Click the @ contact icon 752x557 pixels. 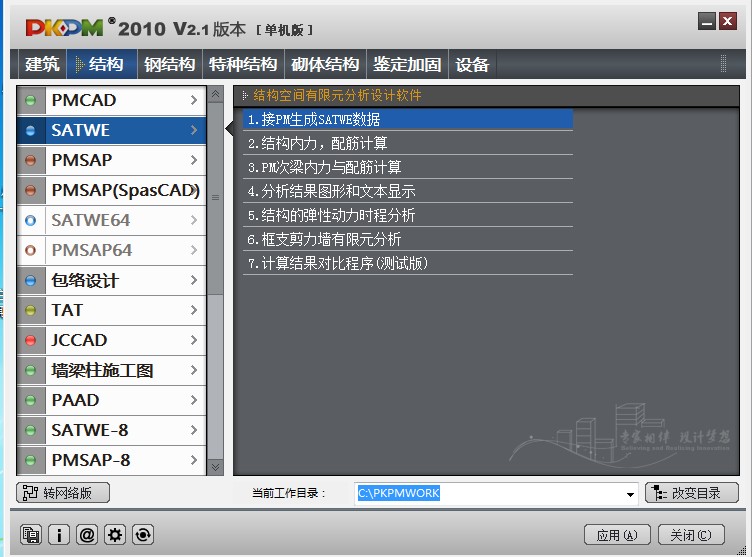tap(87, 535)
